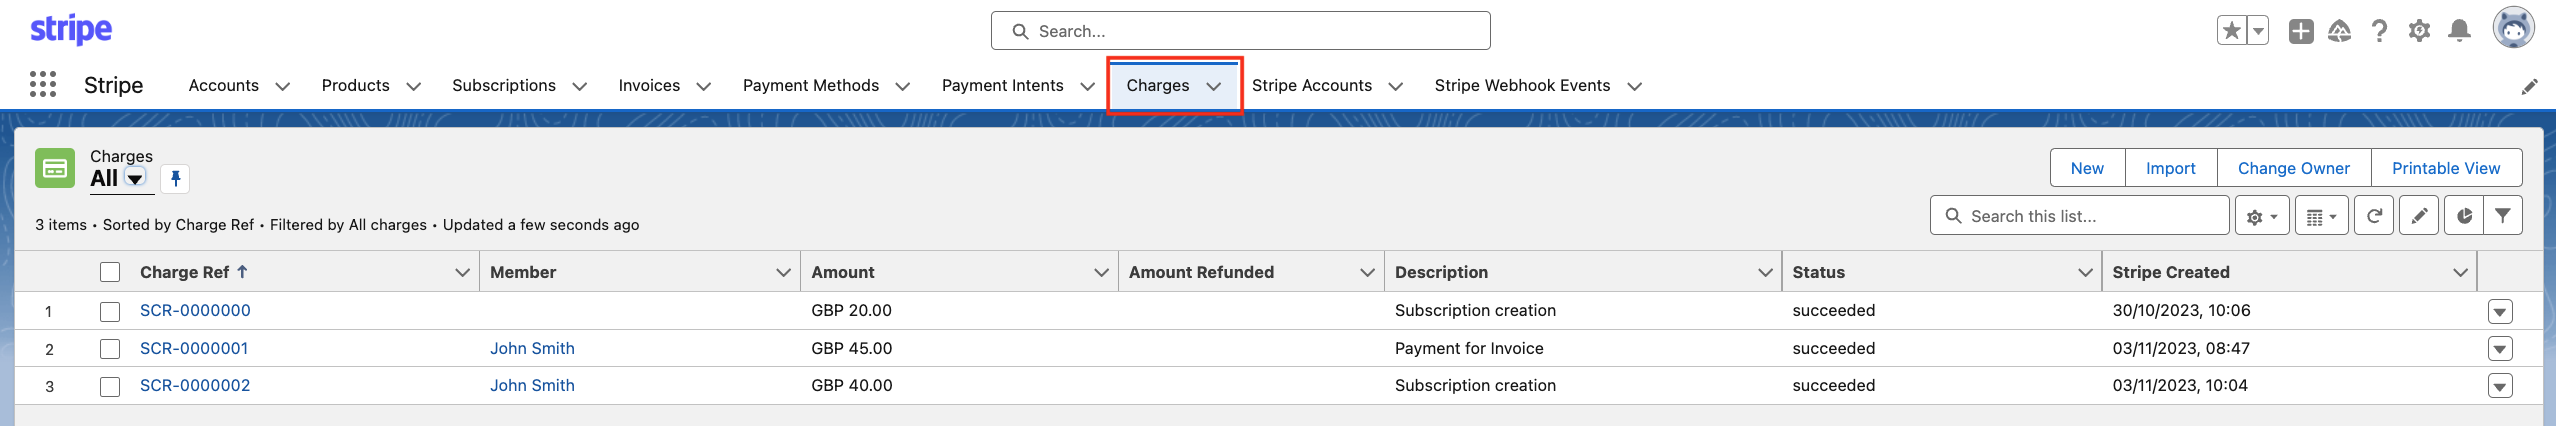Click the Help question mark icon

pyautogui.click(x=2379, y=31)
